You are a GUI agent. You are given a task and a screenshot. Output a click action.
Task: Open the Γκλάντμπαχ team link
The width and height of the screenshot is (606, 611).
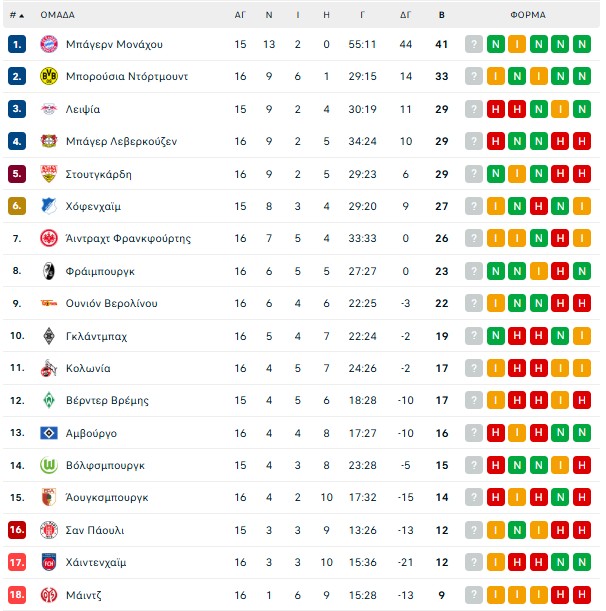click(x=96, y=336)
